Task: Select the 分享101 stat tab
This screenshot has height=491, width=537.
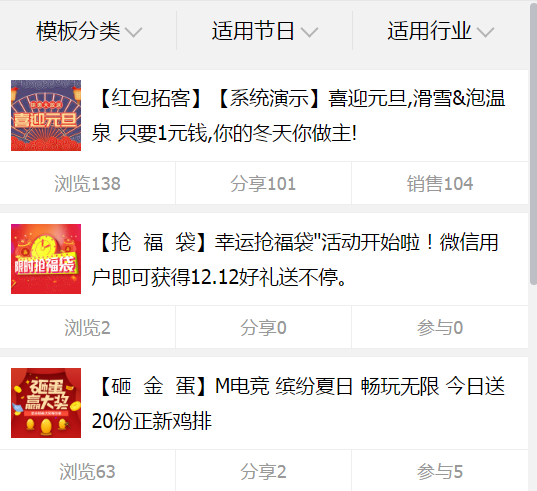Action: [263, 184]
